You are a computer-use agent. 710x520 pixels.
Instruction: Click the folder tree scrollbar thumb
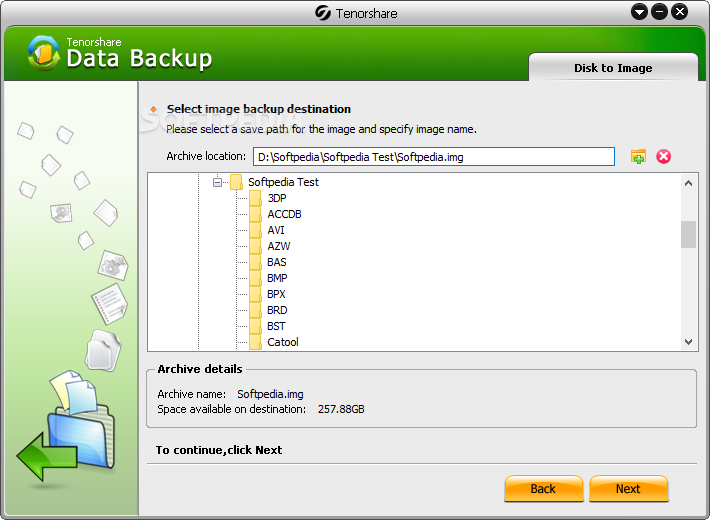click(688, 234)
